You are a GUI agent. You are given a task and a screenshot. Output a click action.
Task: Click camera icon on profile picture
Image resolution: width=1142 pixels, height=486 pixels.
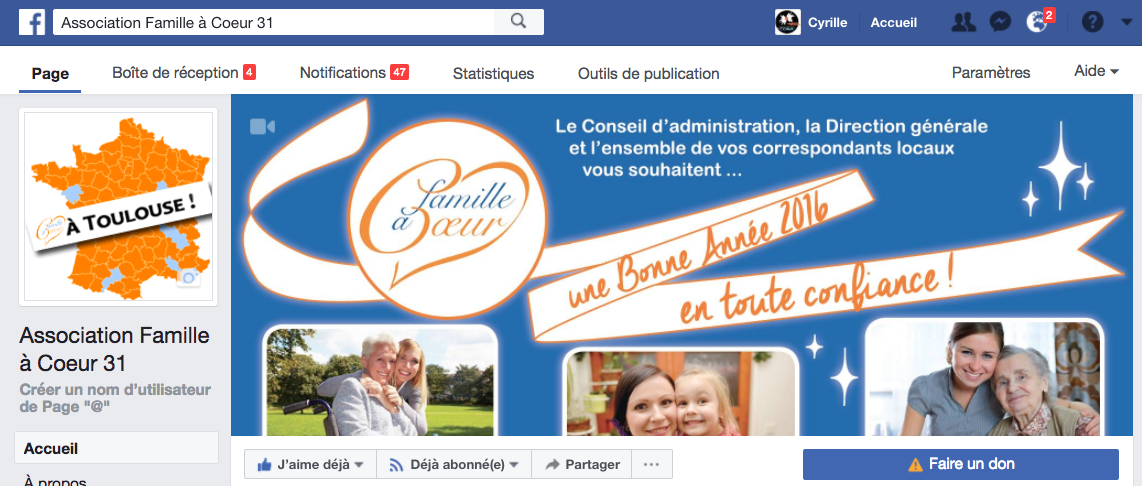(189, 278)
